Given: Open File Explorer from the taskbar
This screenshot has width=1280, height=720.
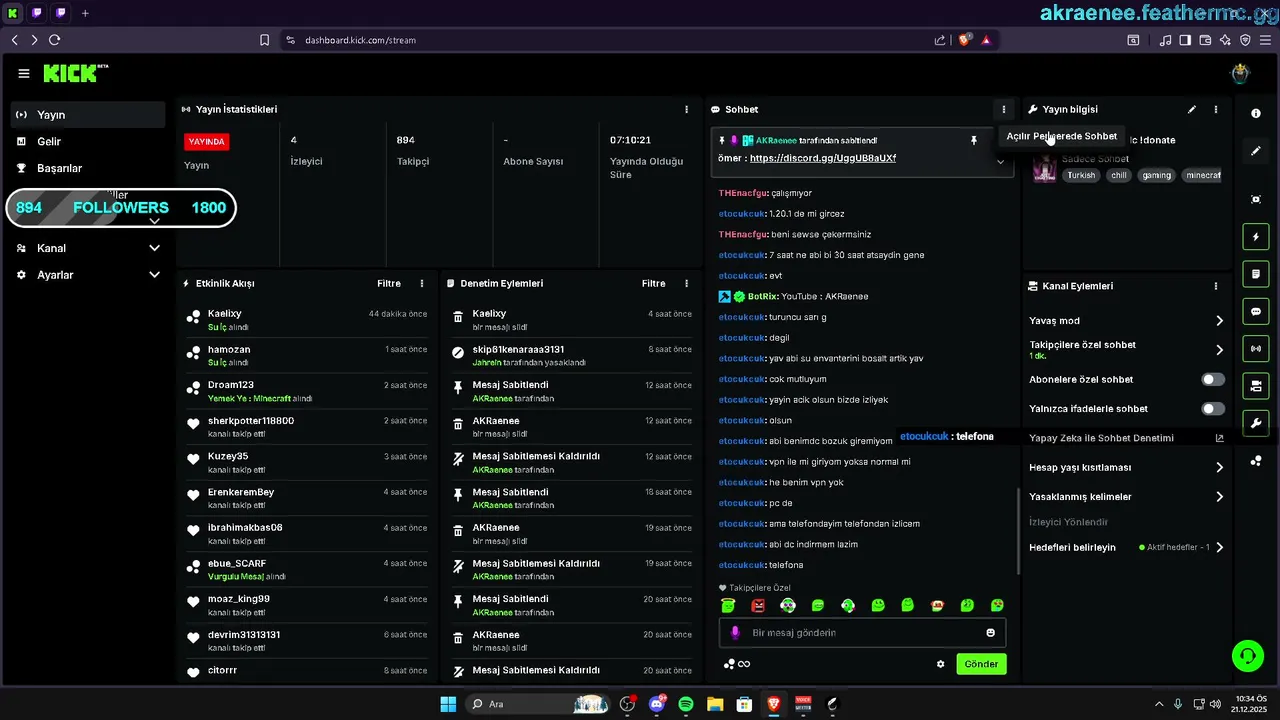Looking at the screenshot, I should (715, 704).
